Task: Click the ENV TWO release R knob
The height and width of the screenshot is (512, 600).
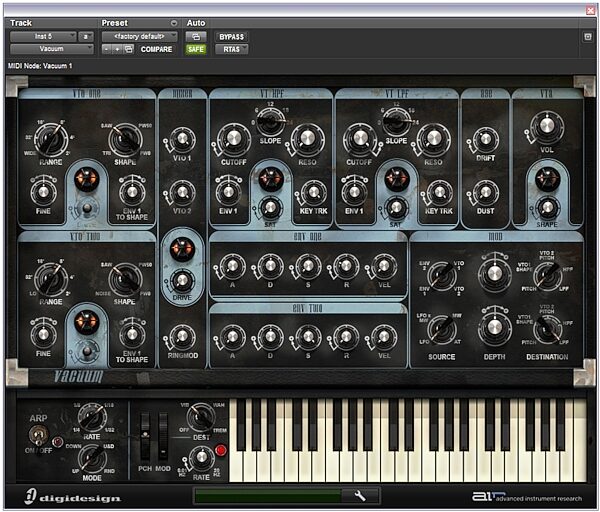Action: (346, 337)
